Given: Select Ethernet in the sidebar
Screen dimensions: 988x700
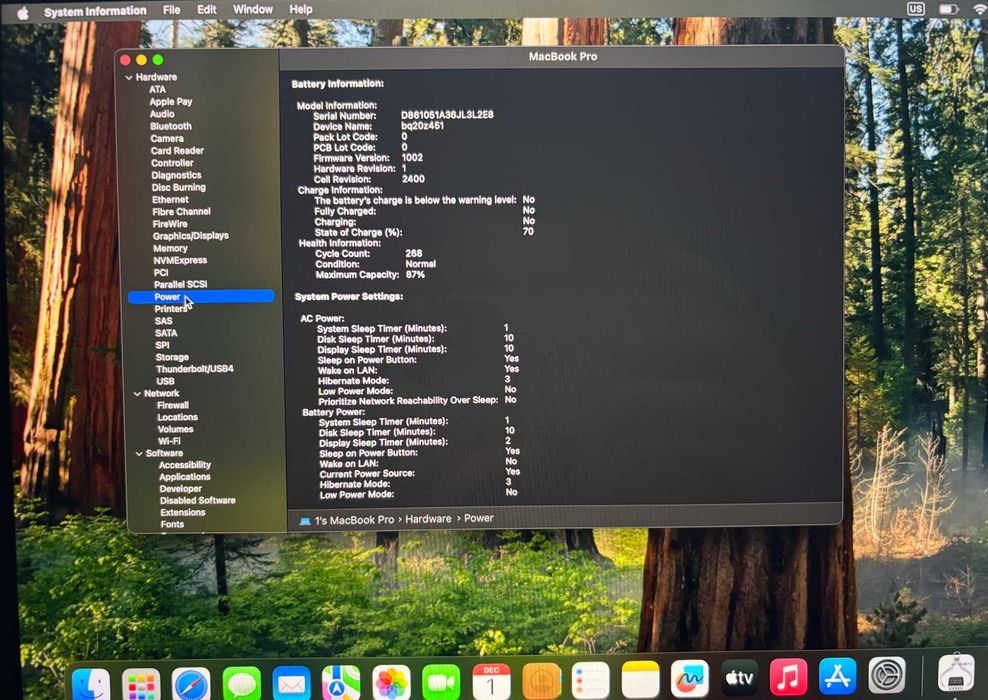Looking at the screenshot, I should (170, 199).
